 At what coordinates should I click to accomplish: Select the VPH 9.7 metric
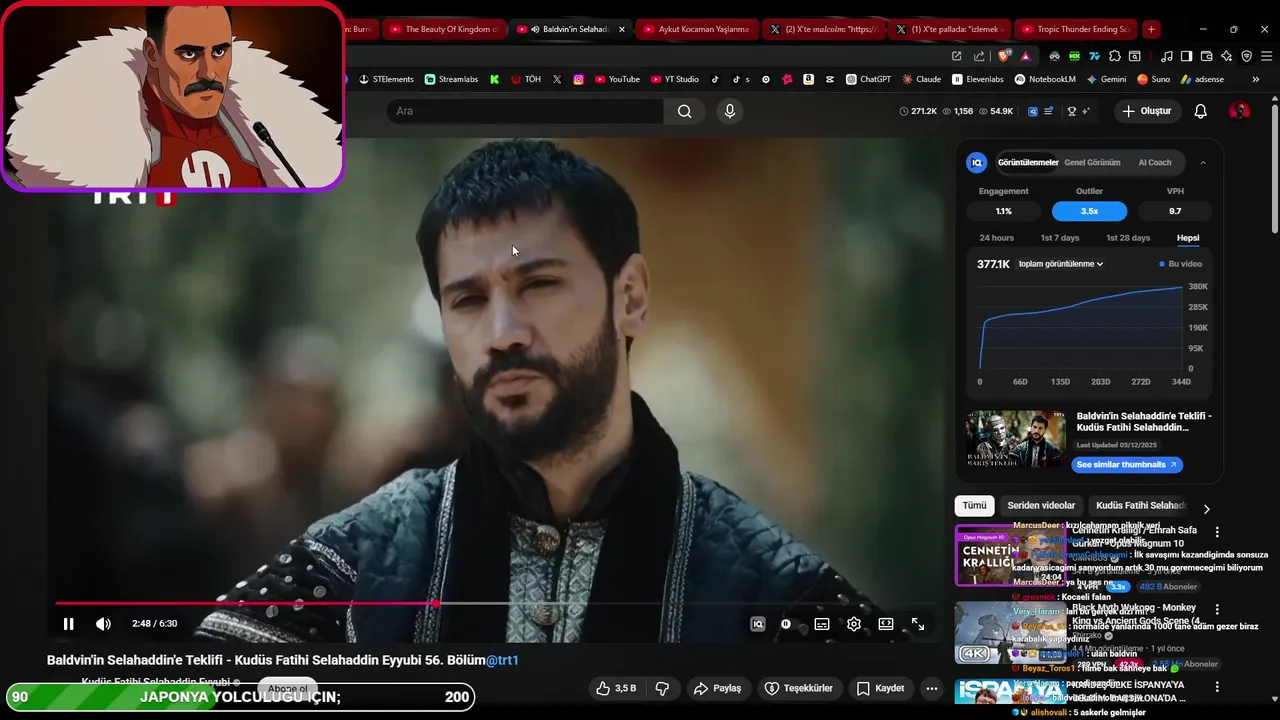tap(1175, 211)
